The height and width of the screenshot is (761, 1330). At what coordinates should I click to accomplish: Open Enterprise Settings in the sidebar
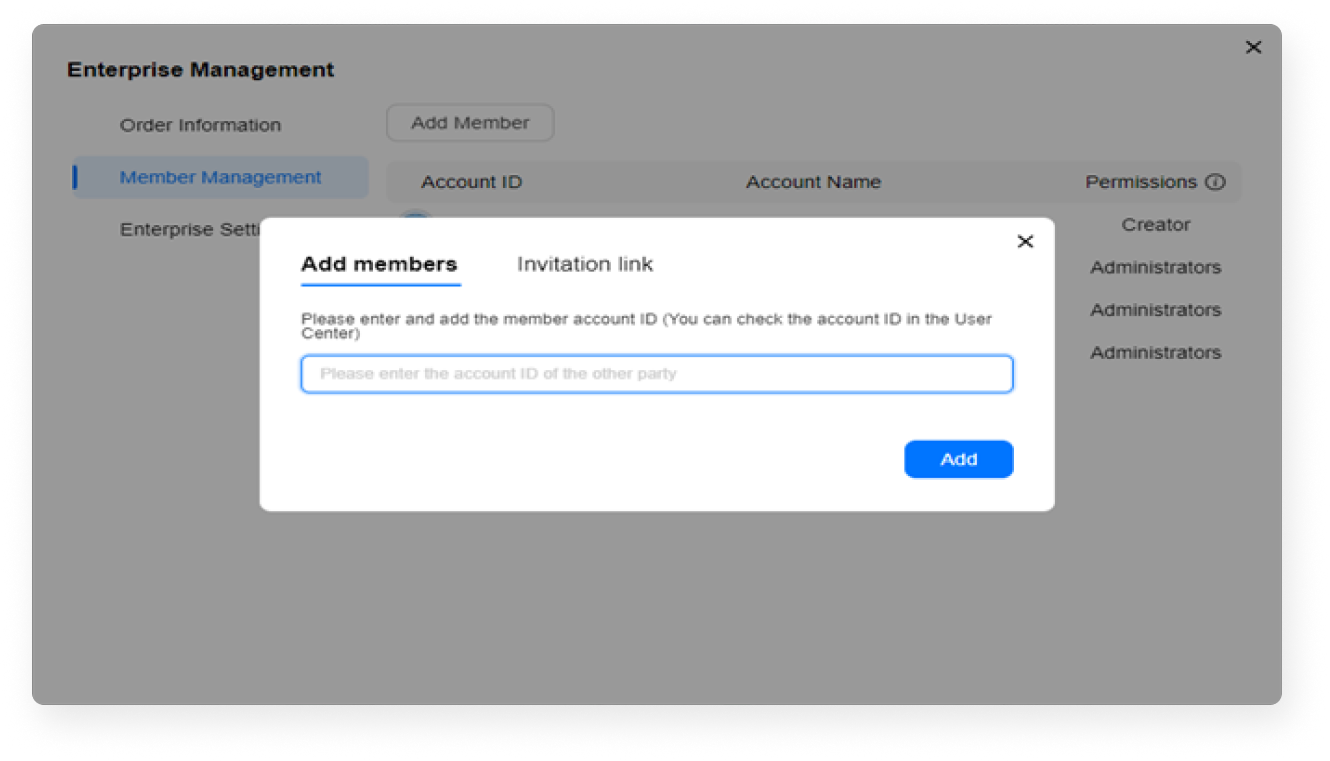(x=189, y=230)
